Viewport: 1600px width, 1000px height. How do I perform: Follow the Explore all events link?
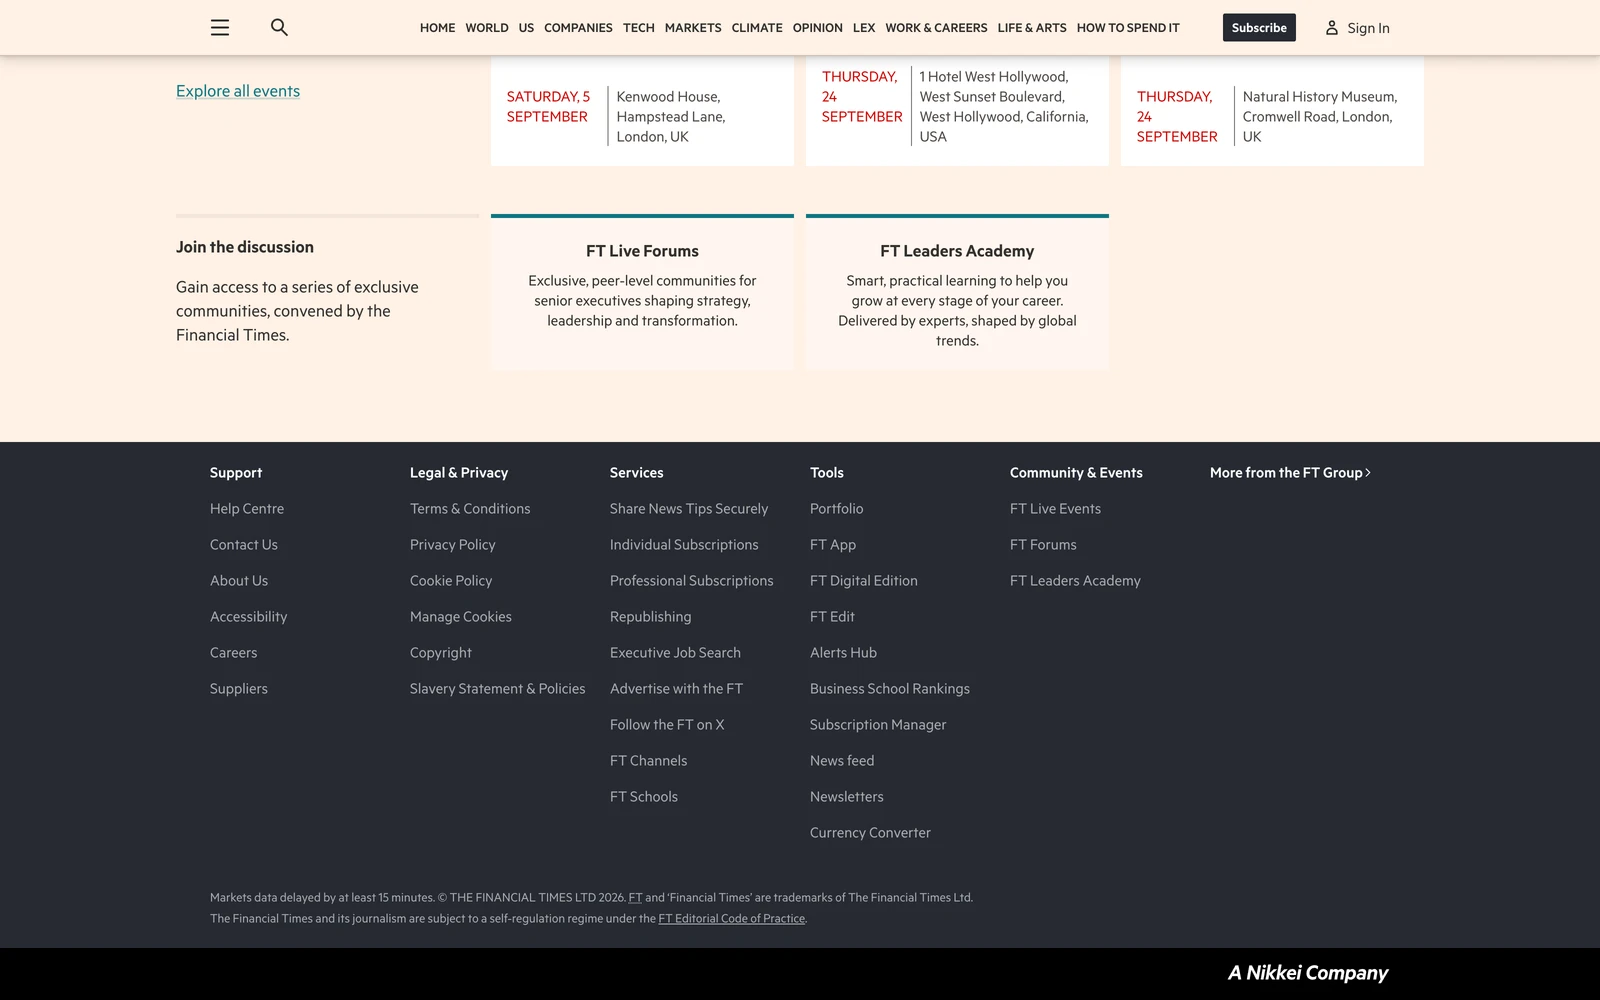coord(238,91)
